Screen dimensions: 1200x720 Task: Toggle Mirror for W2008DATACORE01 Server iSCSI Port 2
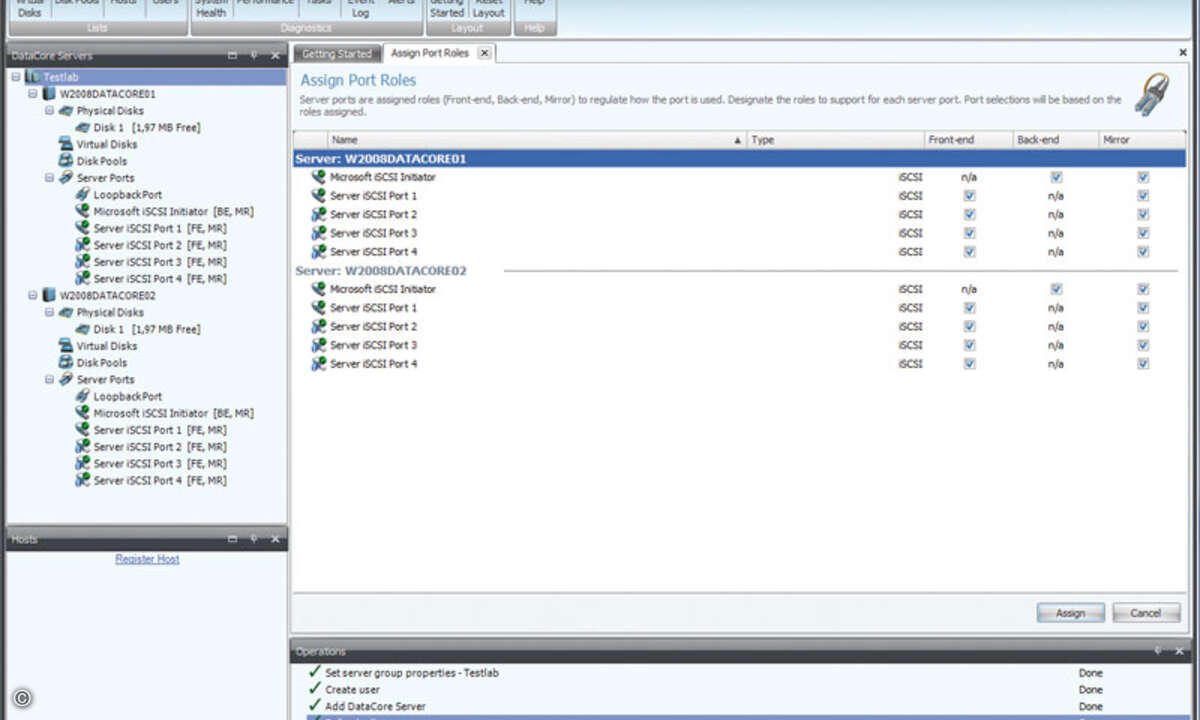point(1143,215)
